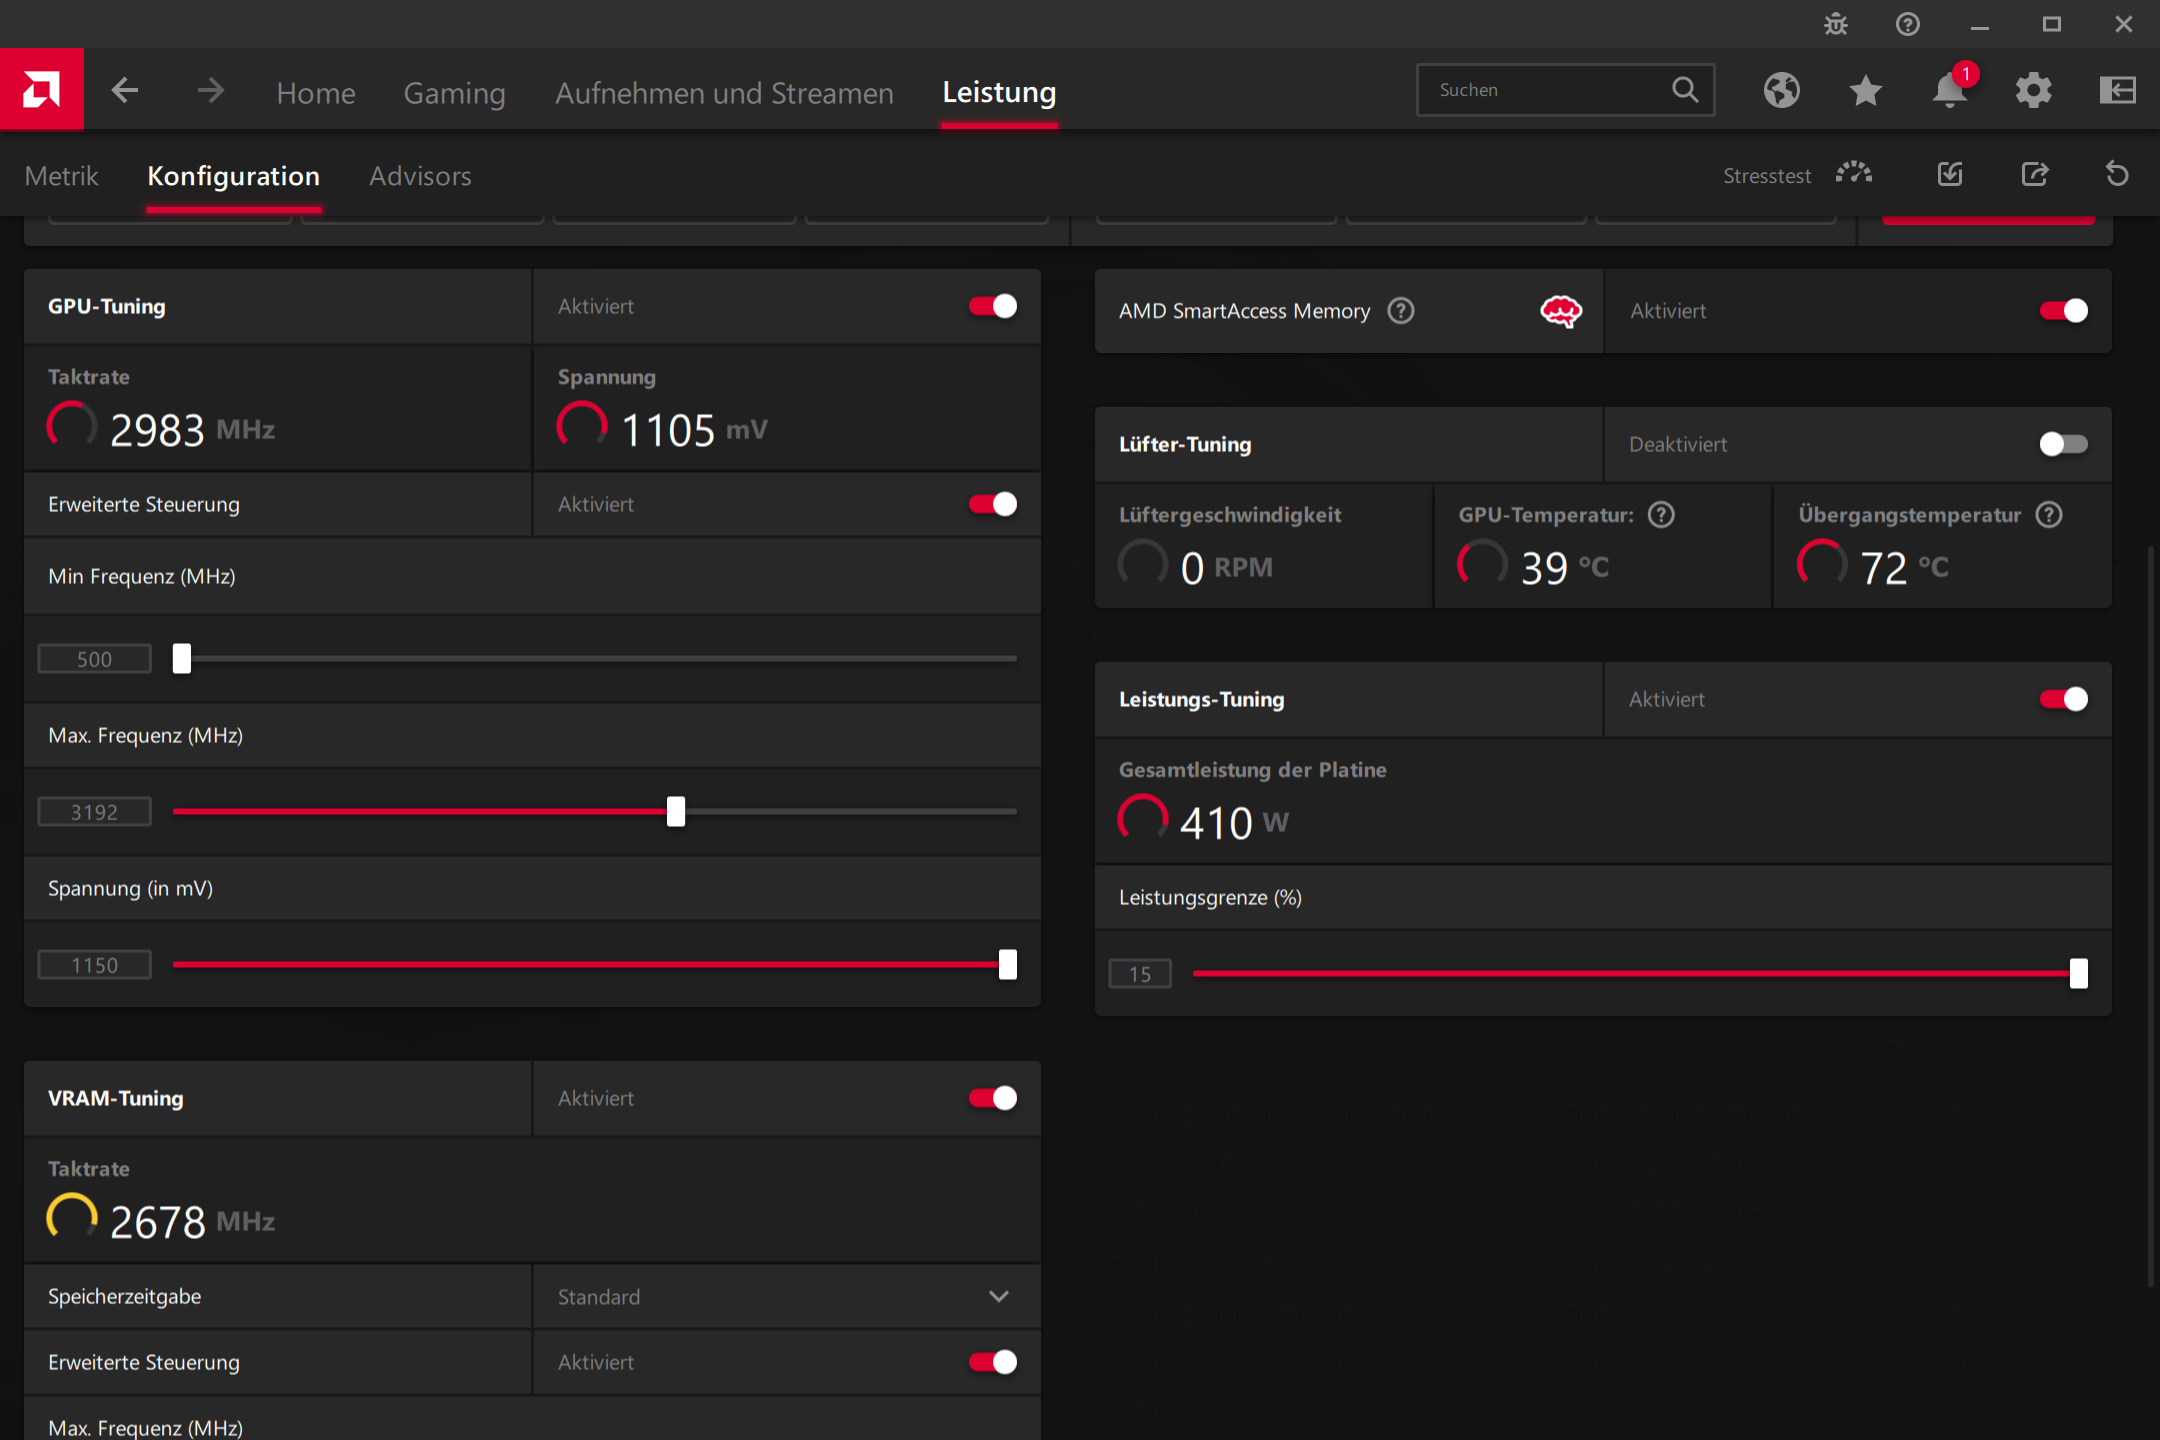Click Spannung value field 1150
2160x1440 pixels.
coord(95,965)
